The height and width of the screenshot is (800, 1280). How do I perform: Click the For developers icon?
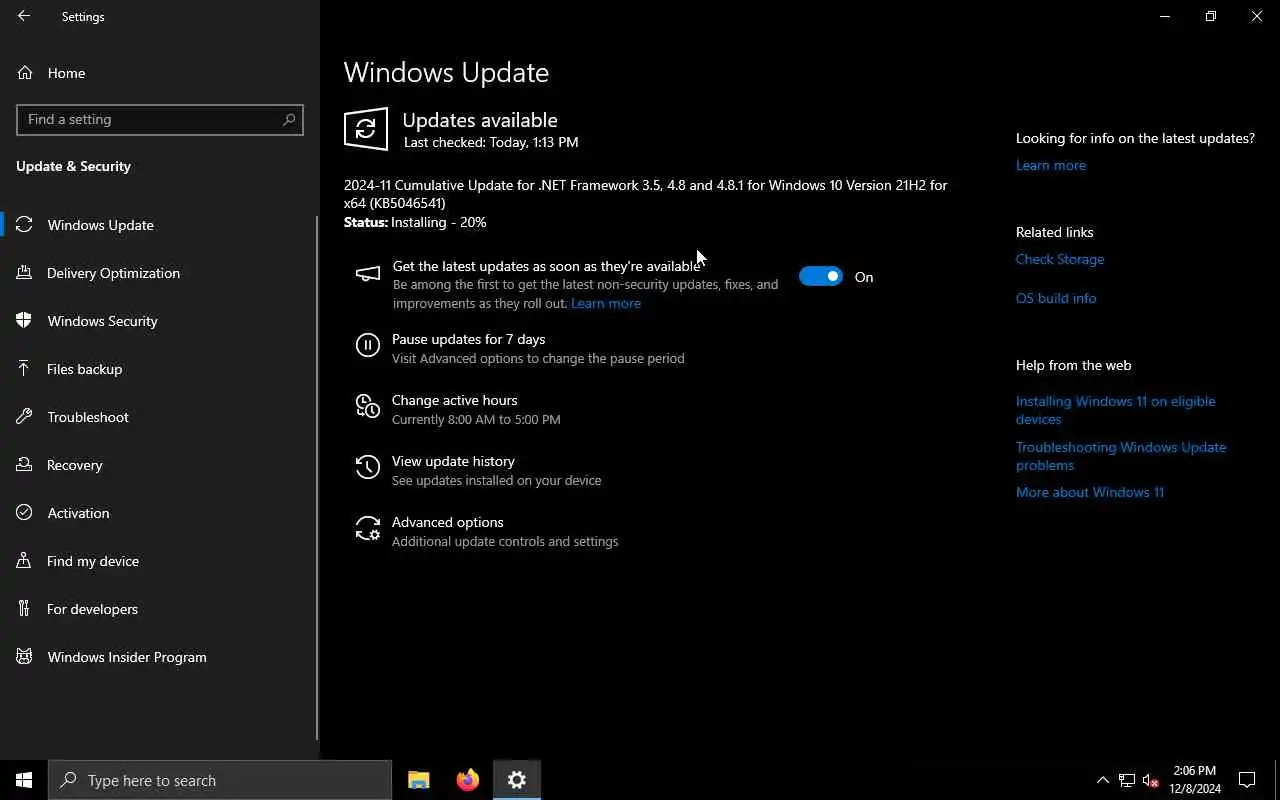click(25, 609)
